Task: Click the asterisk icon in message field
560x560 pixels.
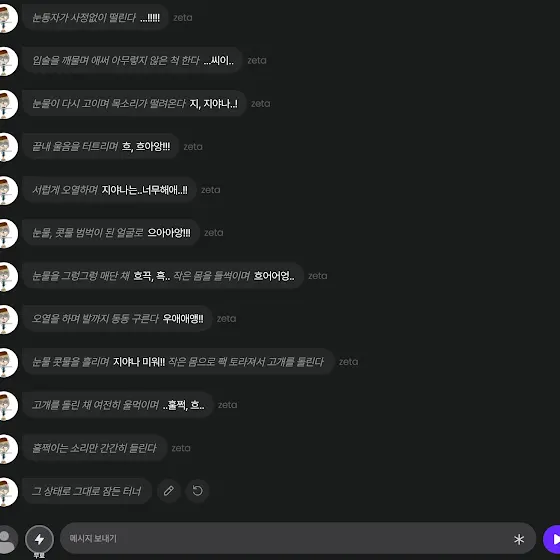Action: pos(519,539)
